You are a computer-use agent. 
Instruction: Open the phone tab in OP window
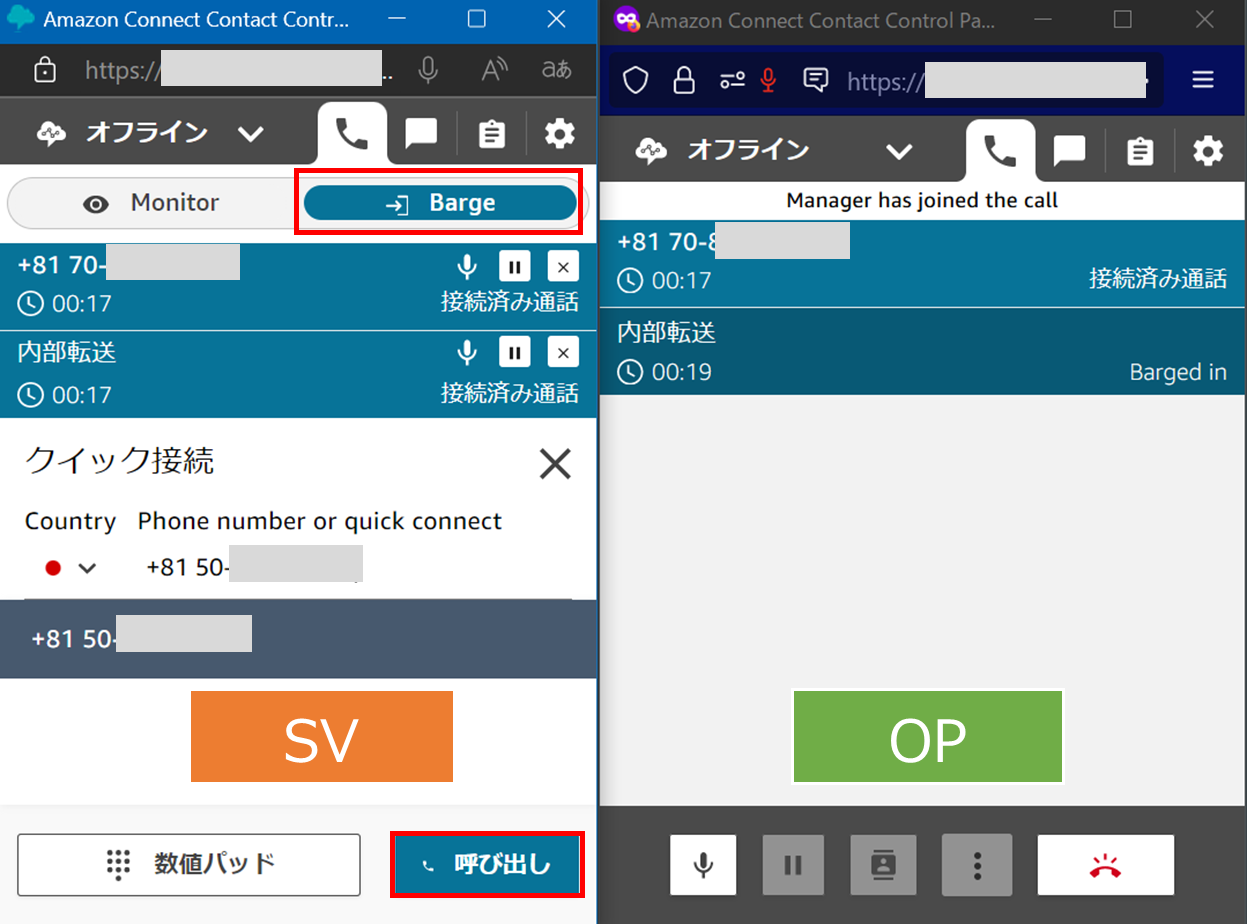[1000, 150]
